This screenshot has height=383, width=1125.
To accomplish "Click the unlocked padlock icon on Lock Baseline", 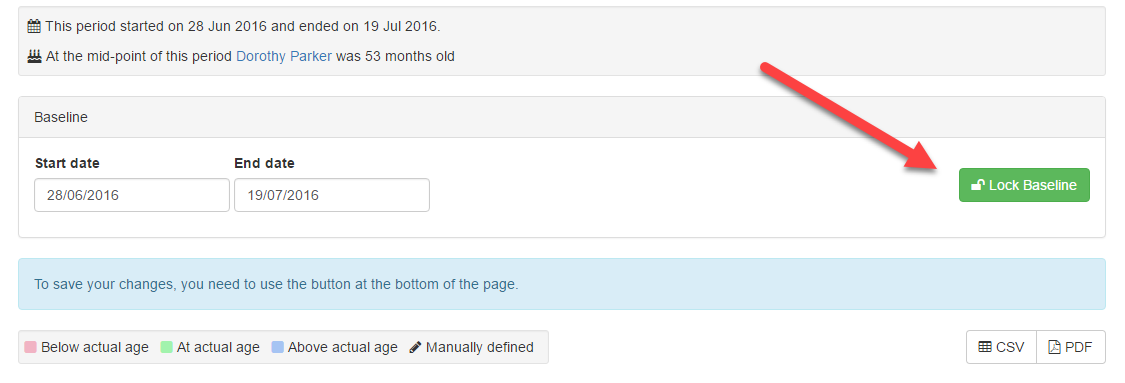I will [x=978, y=185].
